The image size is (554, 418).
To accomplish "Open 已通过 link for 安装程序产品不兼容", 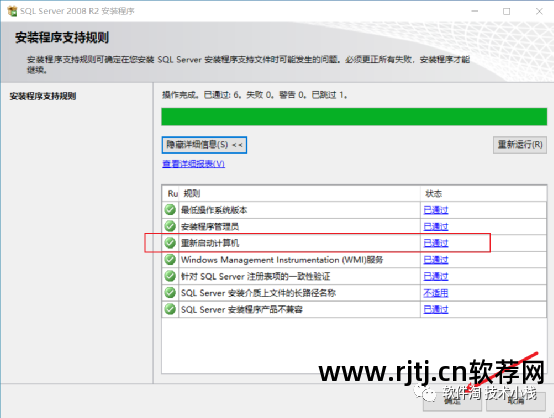I will pos(436,310).
